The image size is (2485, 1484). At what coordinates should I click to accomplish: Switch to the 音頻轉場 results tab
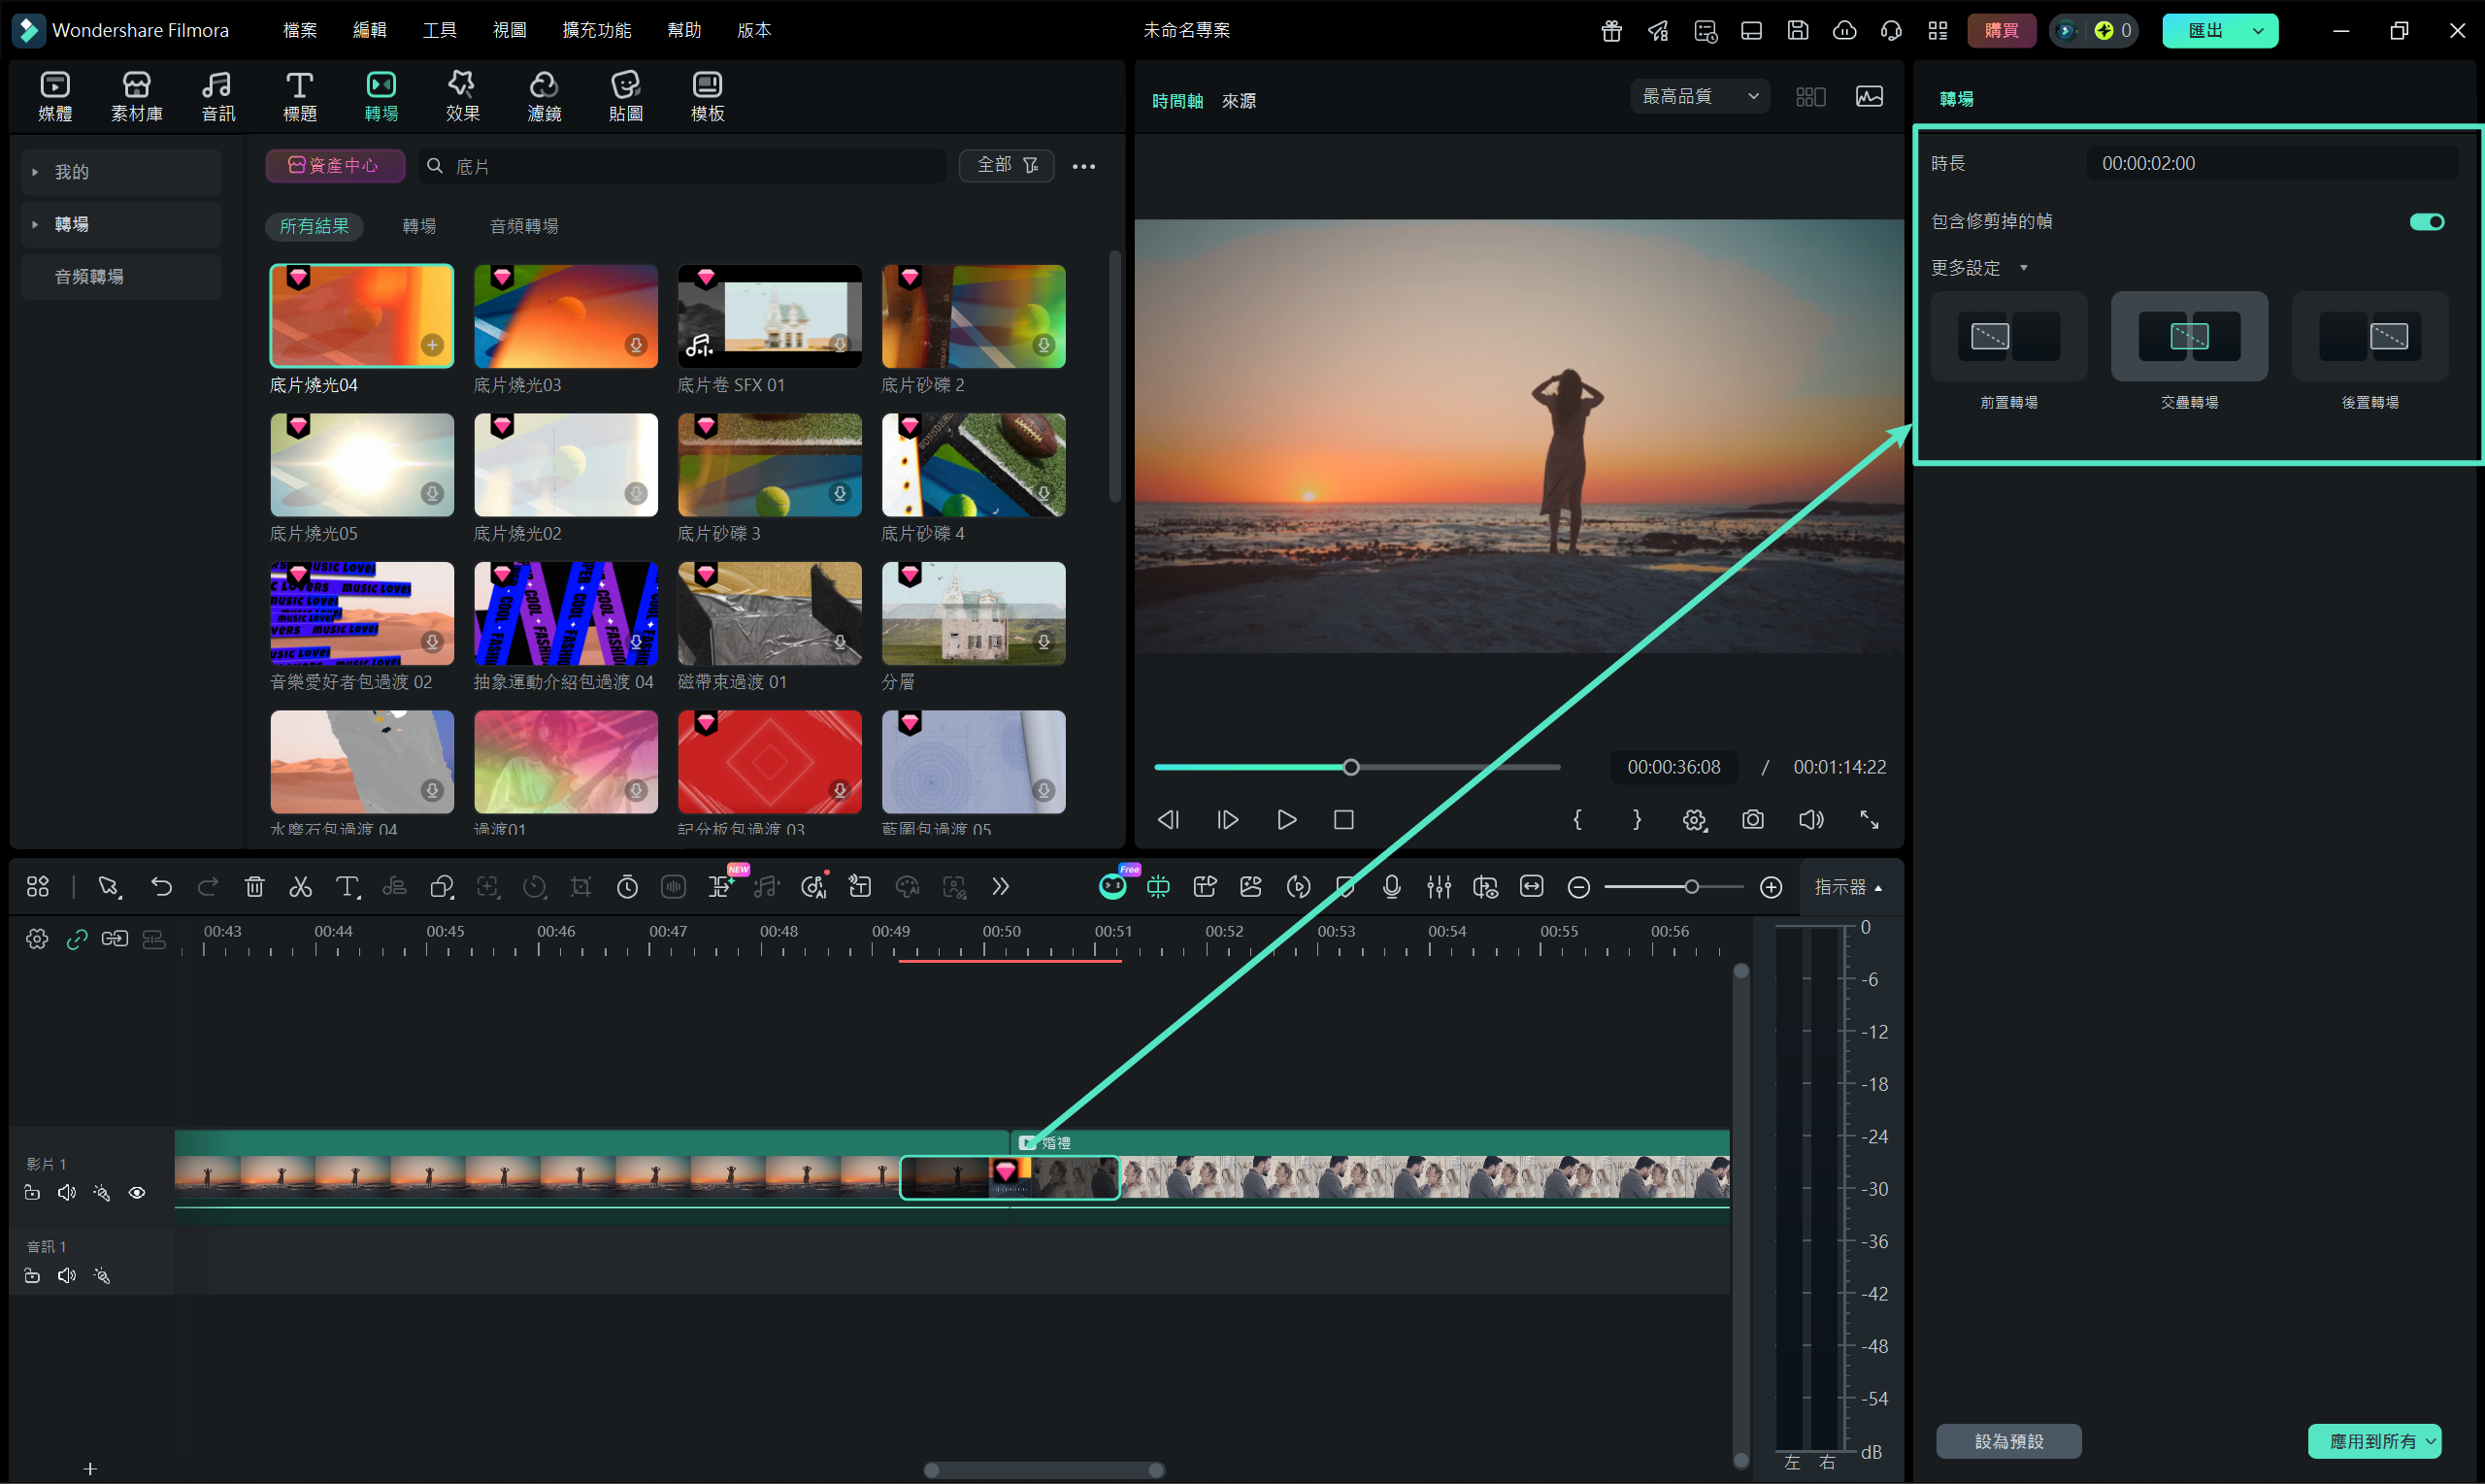pos(523,226)
